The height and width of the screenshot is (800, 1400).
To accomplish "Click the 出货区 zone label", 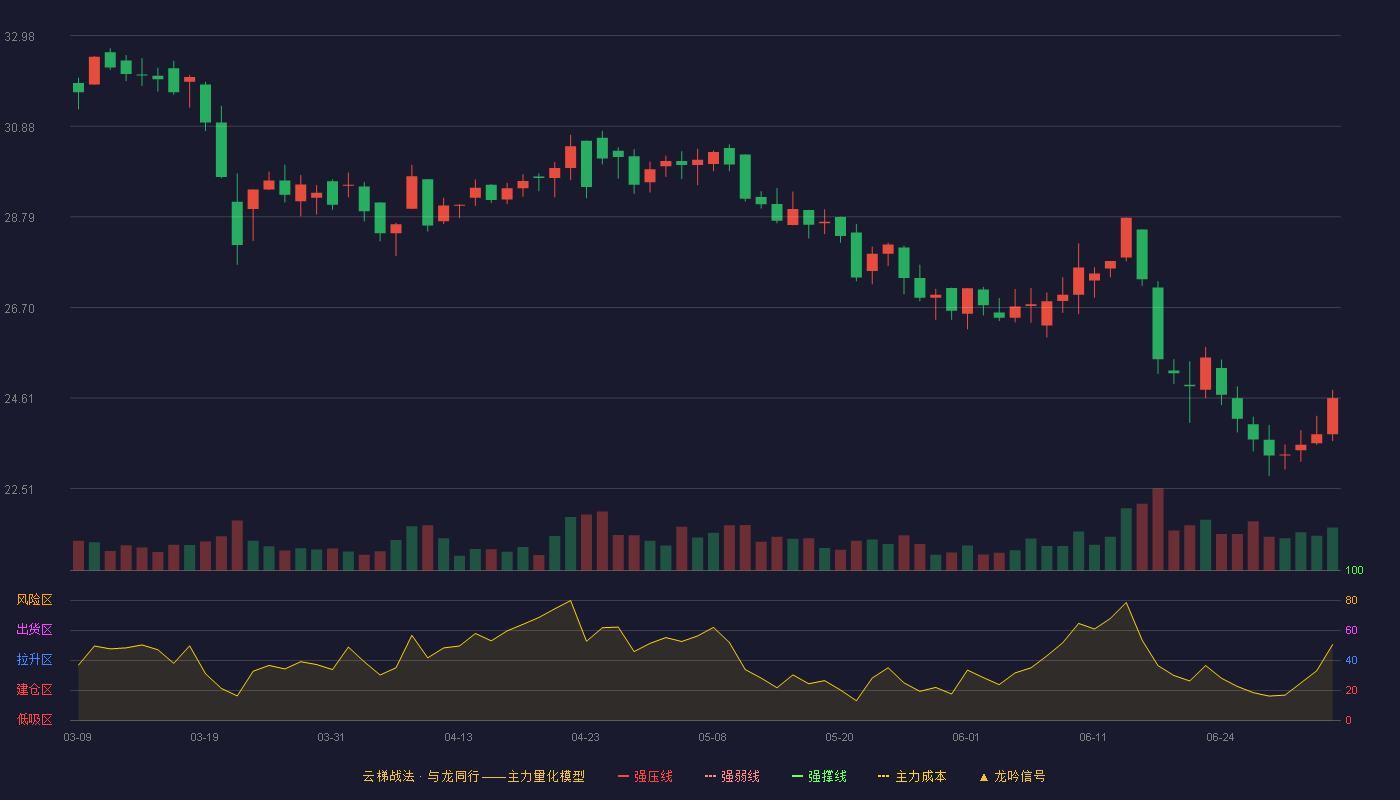I will tap(34, 630).
